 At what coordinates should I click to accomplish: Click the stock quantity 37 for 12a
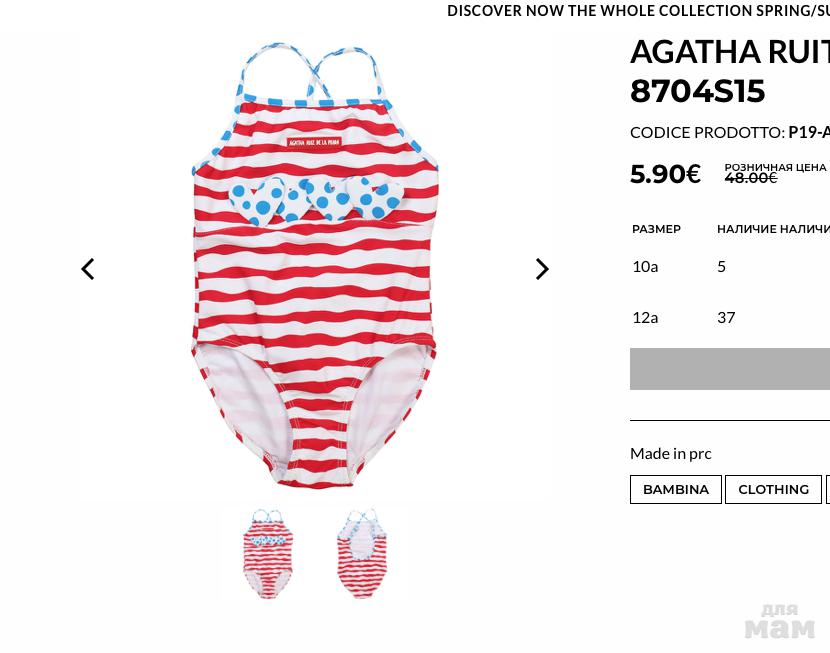(x=726, y=318)
